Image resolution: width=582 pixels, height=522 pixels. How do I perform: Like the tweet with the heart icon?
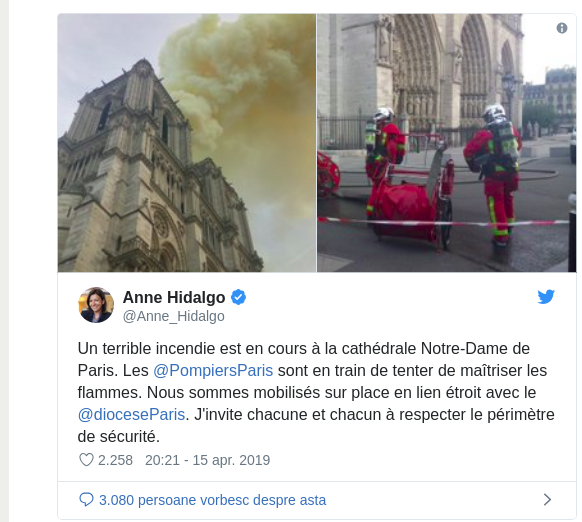click(86, 460)
